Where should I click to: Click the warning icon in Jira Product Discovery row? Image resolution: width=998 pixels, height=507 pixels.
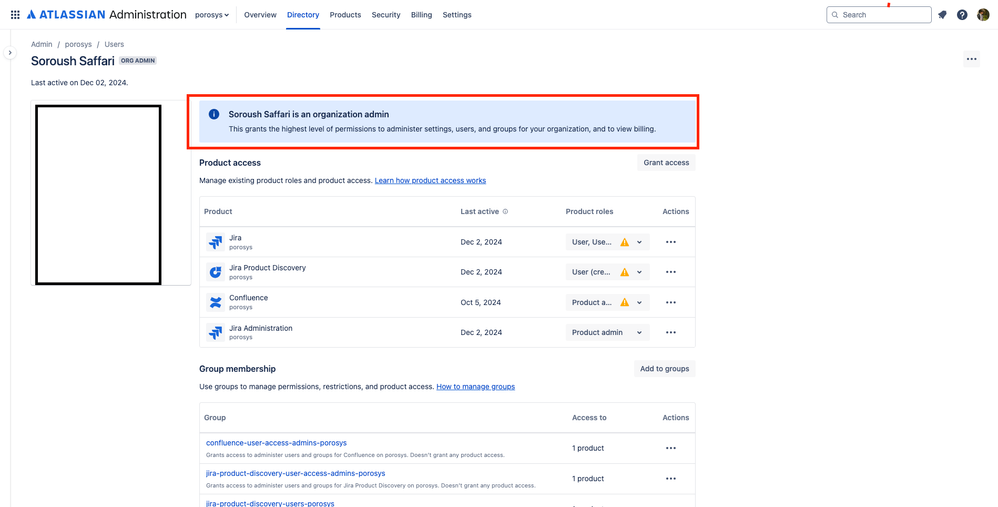point(624,272)
